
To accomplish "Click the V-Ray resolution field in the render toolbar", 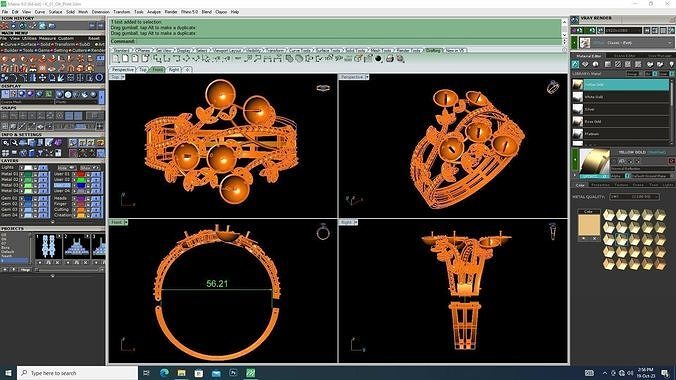I will pyautogui.click(x=623, y=31).
